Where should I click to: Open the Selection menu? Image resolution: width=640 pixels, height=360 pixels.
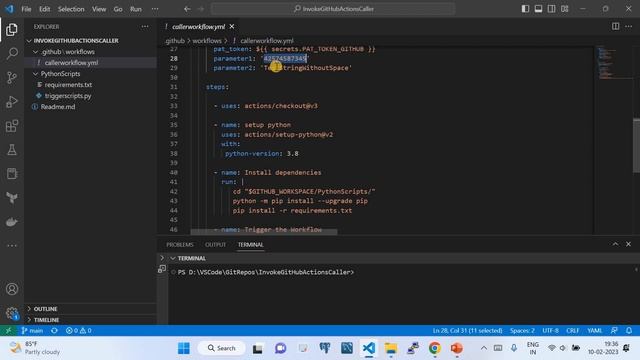coord(71,9)
